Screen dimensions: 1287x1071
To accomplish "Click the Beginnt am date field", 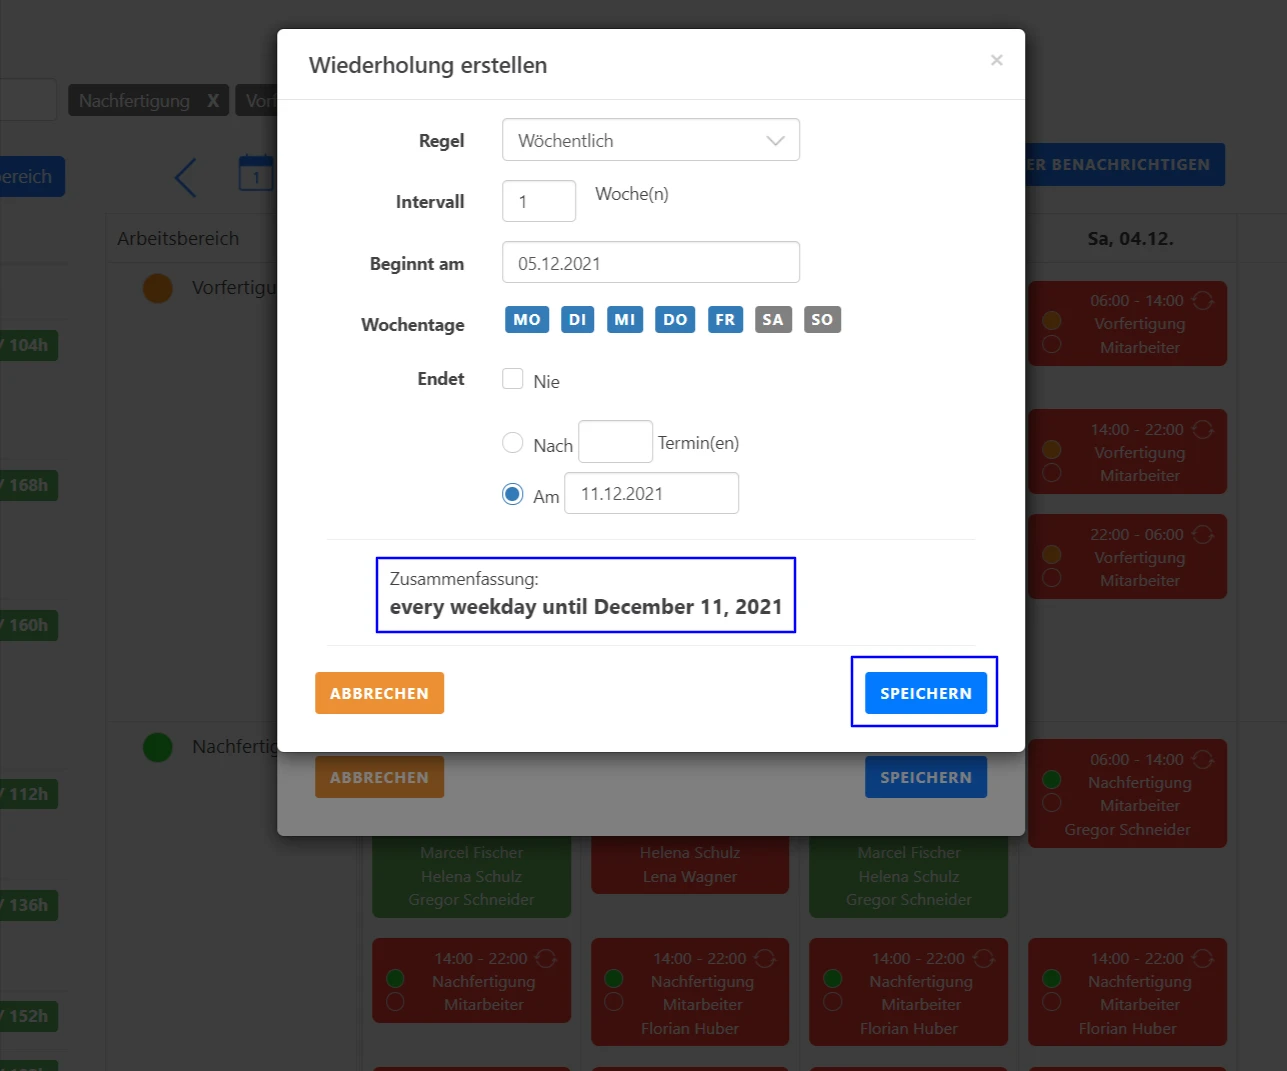I will click(x=650, y=263).
